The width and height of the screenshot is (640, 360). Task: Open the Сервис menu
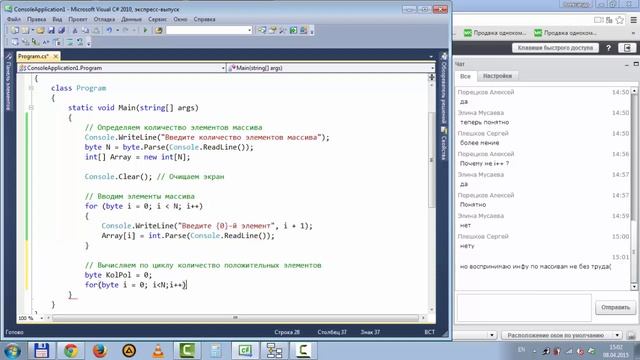click(158, 19)
